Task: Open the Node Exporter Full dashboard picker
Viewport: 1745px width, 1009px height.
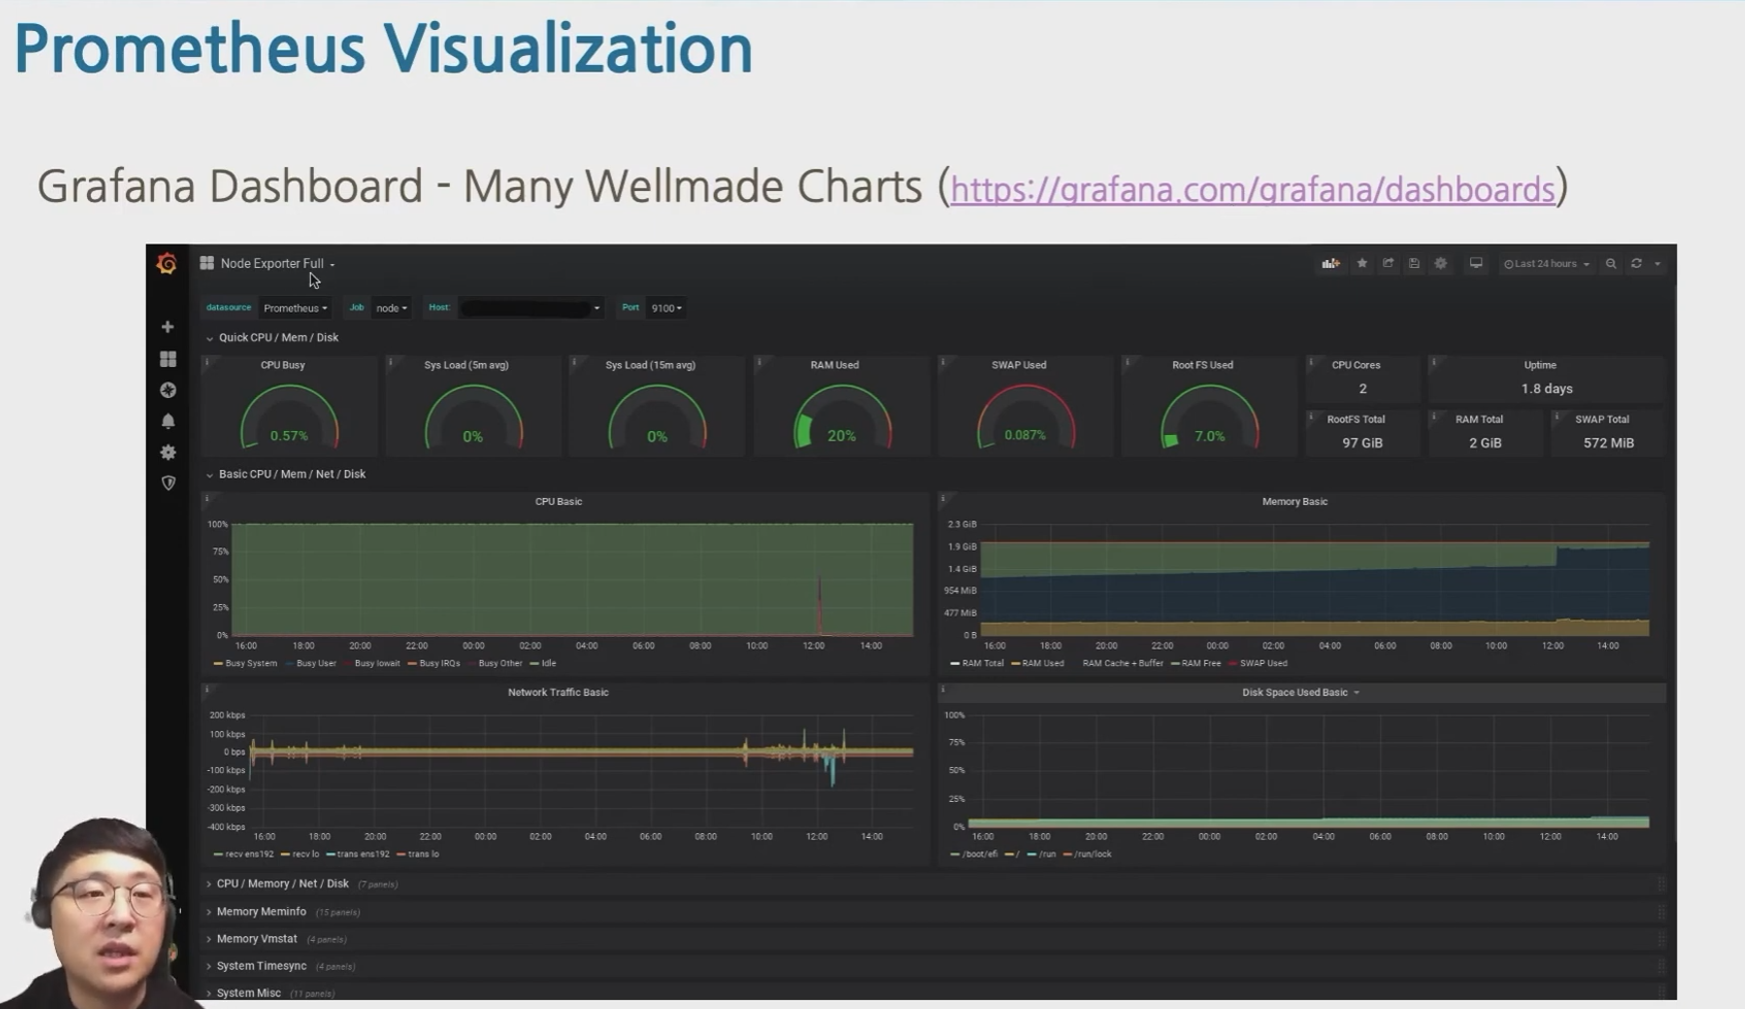Action: [x=277, y=264]
